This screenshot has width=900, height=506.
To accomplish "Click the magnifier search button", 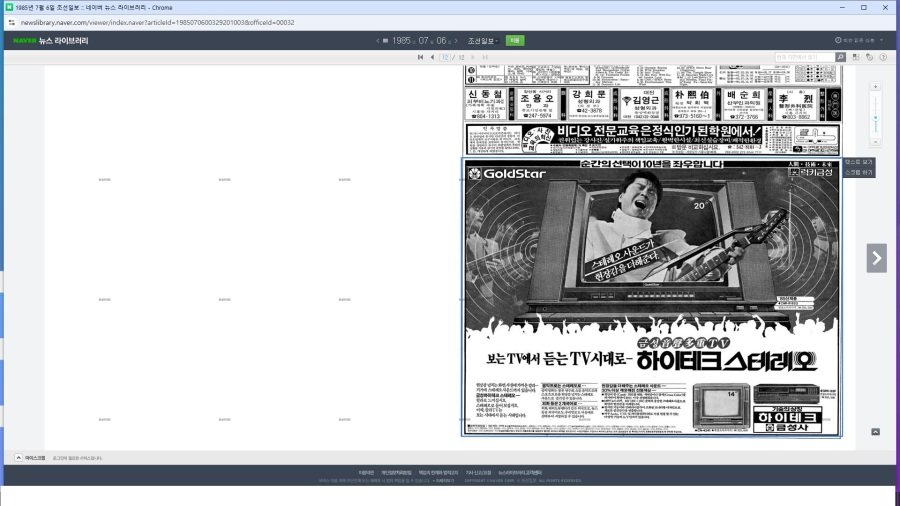I will (840, 57).
